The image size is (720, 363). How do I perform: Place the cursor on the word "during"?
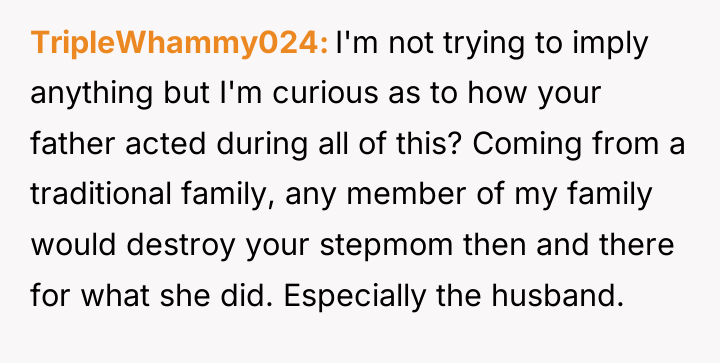coord(261,145)
